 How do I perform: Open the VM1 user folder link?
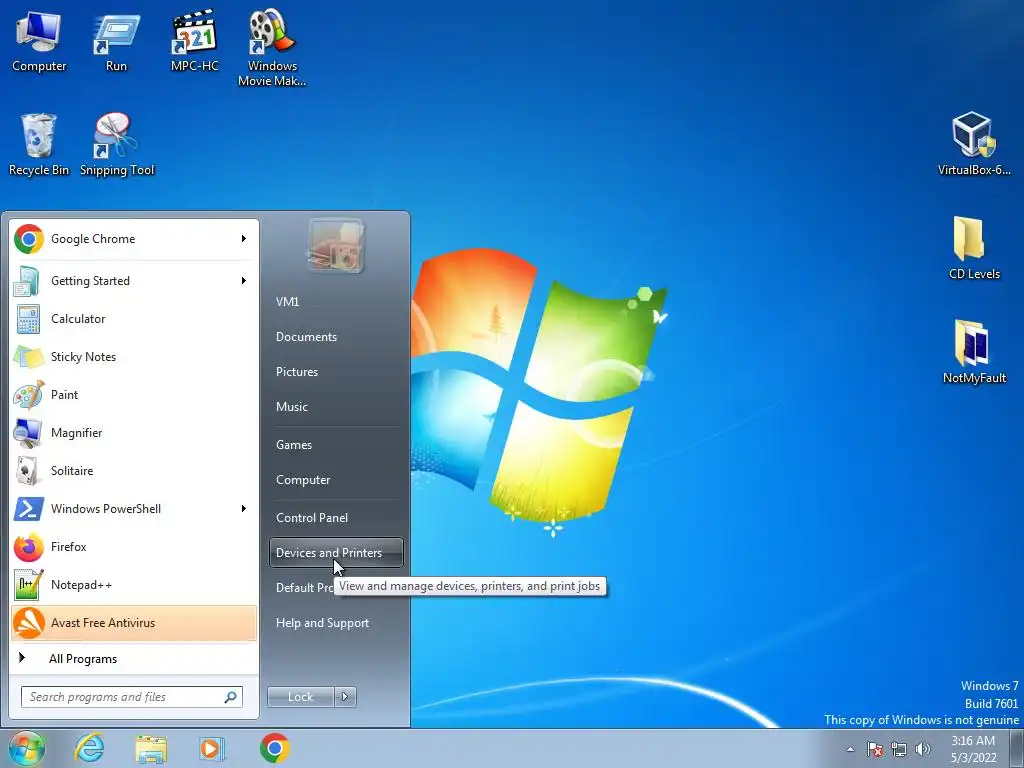coord(336,302)
